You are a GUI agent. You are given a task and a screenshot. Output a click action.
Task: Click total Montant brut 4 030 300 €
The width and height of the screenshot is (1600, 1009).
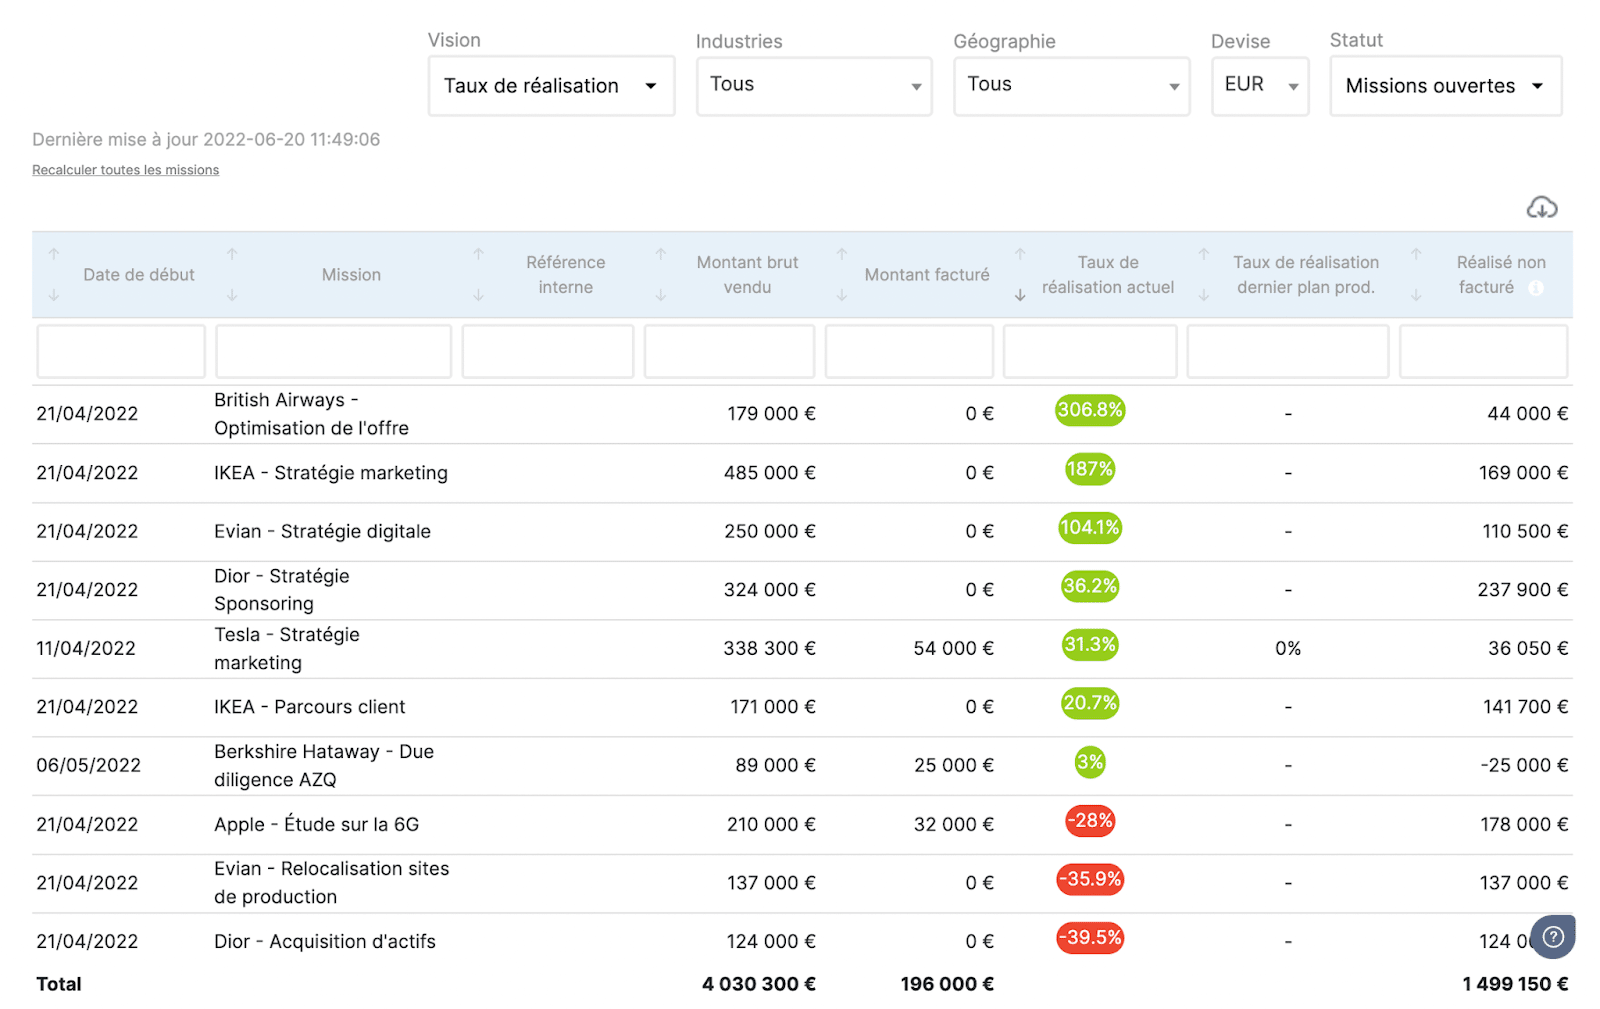[759, 984]
